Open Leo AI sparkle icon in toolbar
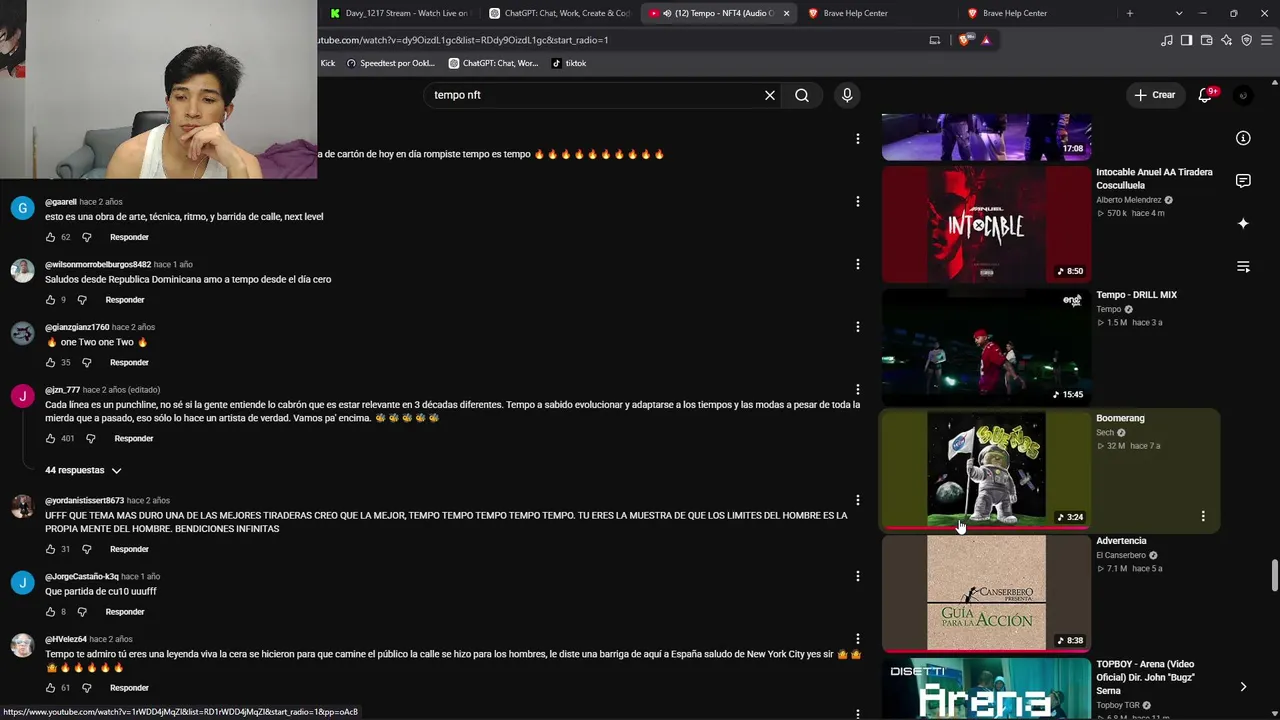1280x720 pixels. pos(1226,40)
